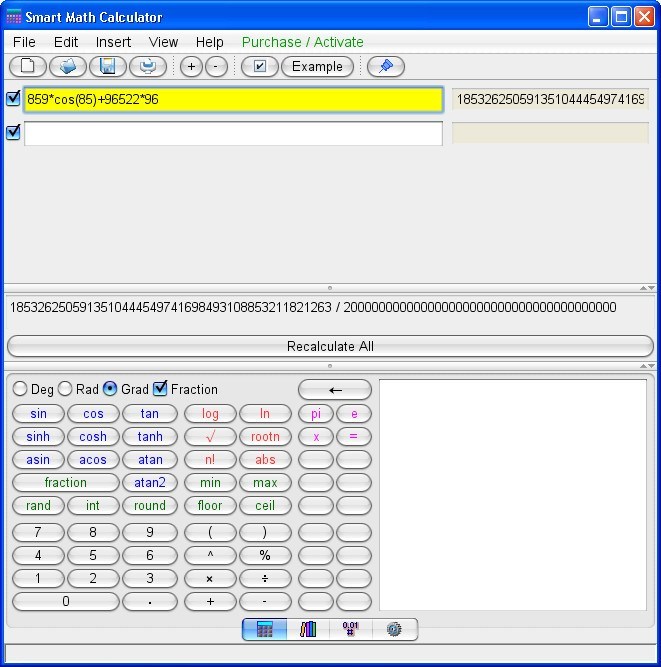The image size is (661, 667).
Task: Click the New document toolbar icon
Action: click(x=28, y=66)
